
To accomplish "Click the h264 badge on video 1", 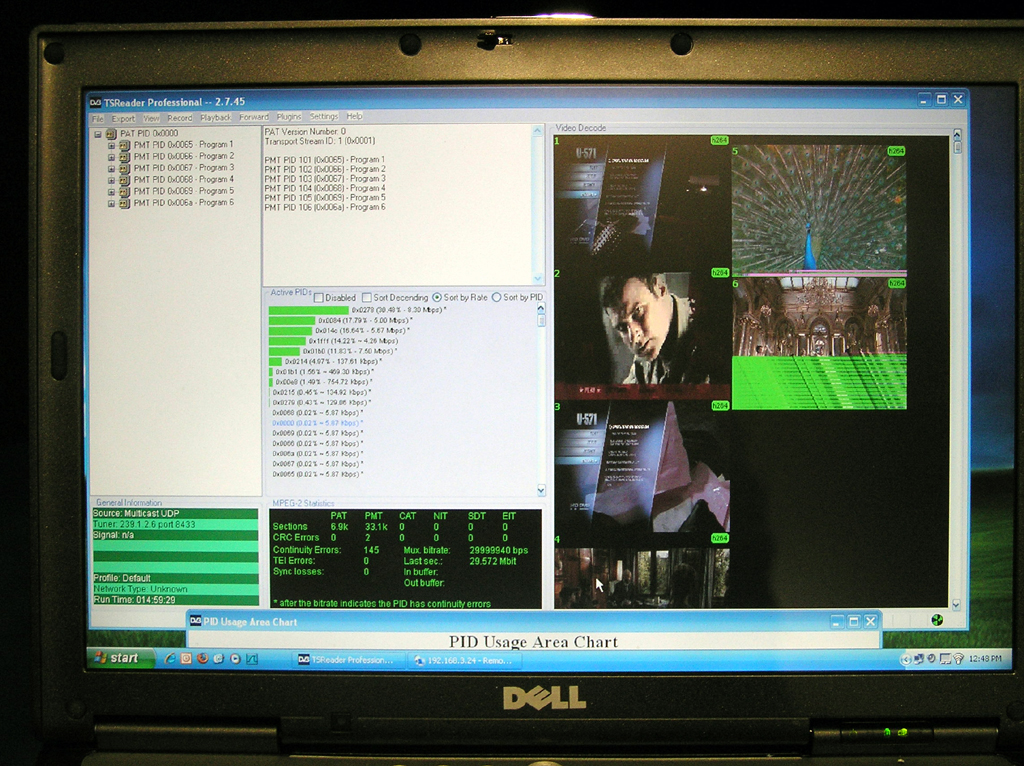I will tap(719, 140).
